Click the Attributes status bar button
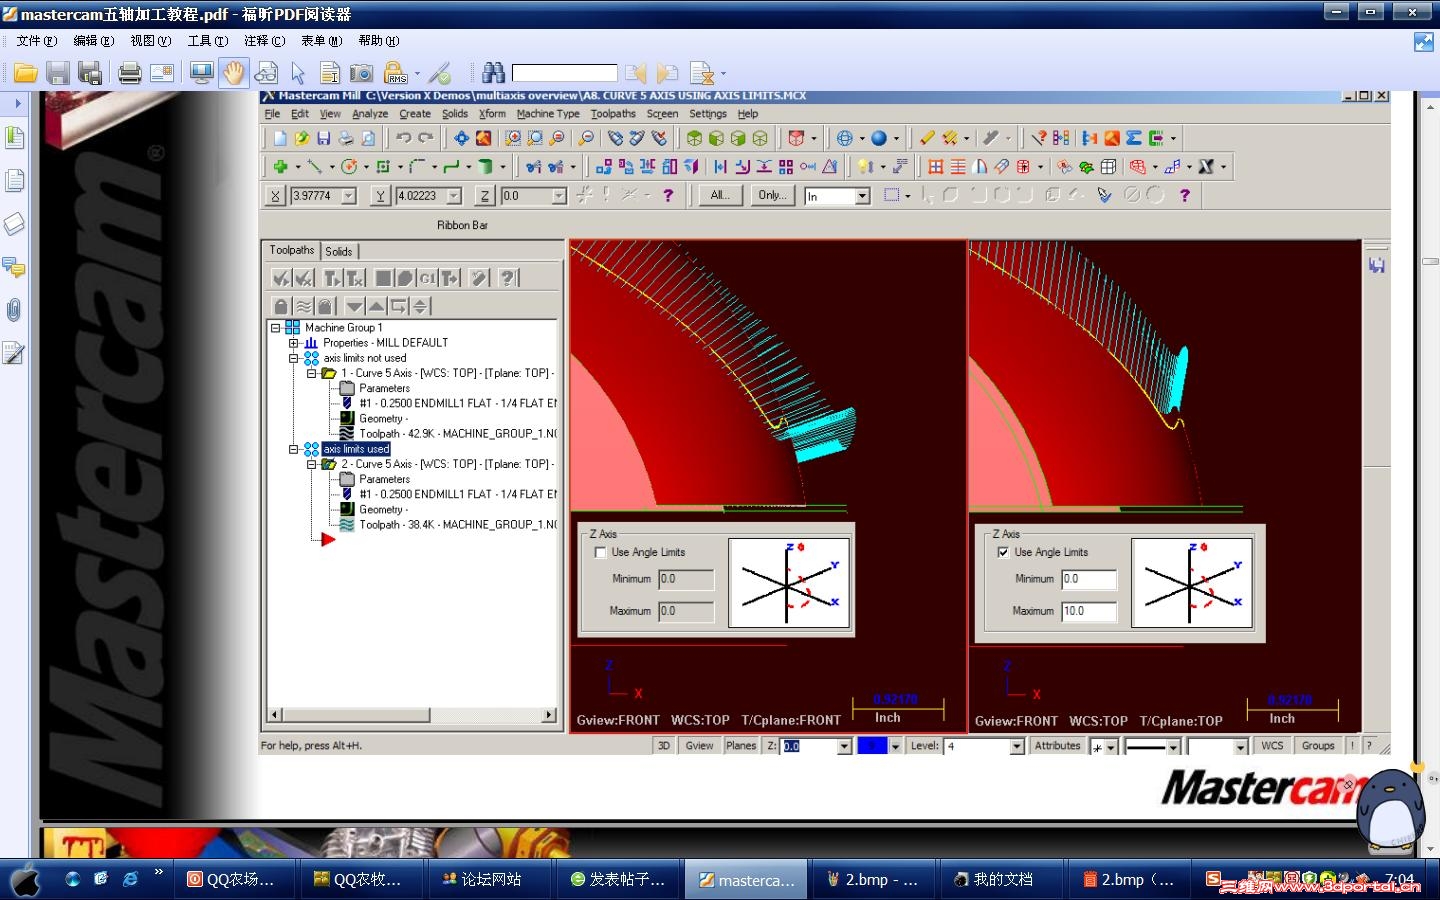 click(x=1058, y=746)
